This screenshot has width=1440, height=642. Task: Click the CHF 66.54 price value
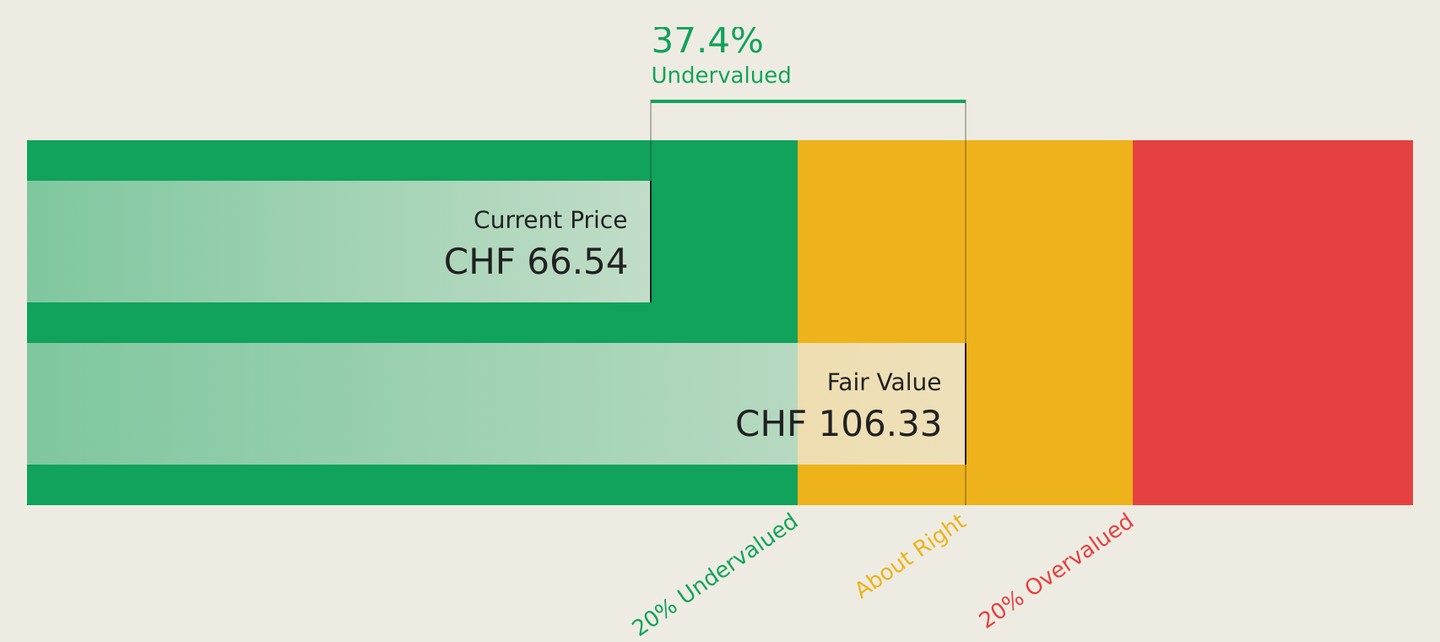point(536,262)
